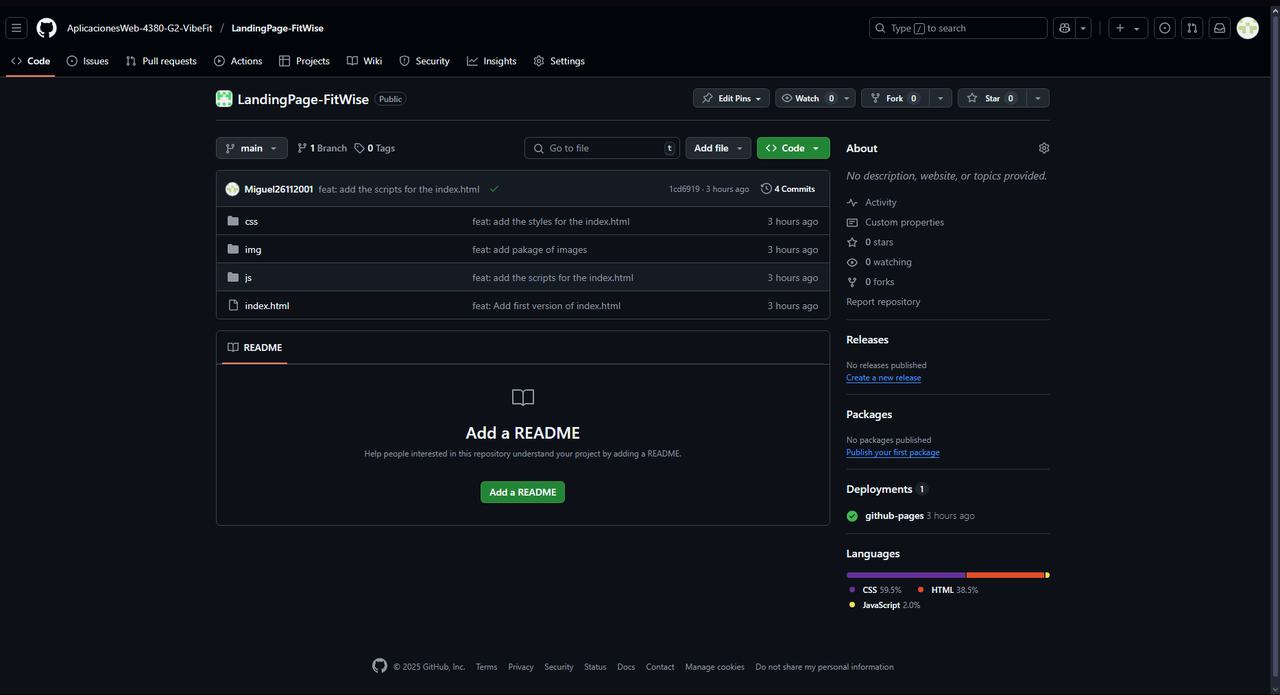The width and height of the screenshot is (1280, 695).
Task: Switch to the Wiki tab
Action: tap(364, 61)
